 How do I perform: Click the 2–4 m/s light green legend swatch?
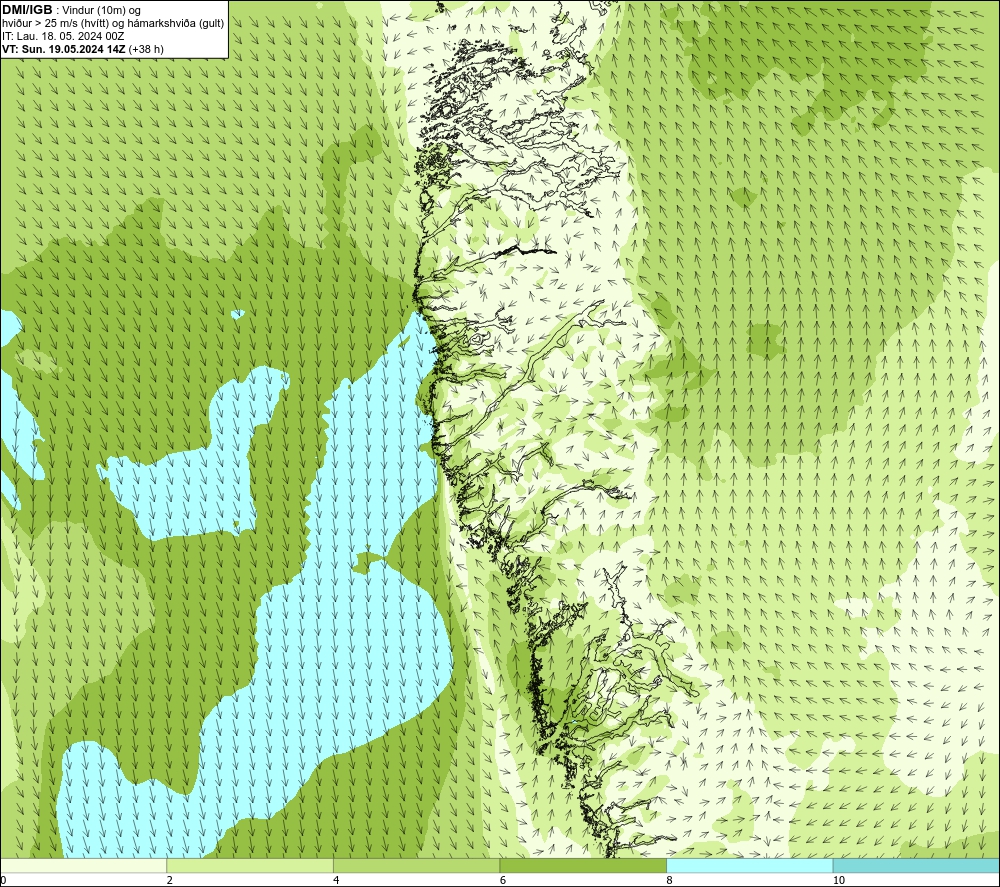click(250, 866)
